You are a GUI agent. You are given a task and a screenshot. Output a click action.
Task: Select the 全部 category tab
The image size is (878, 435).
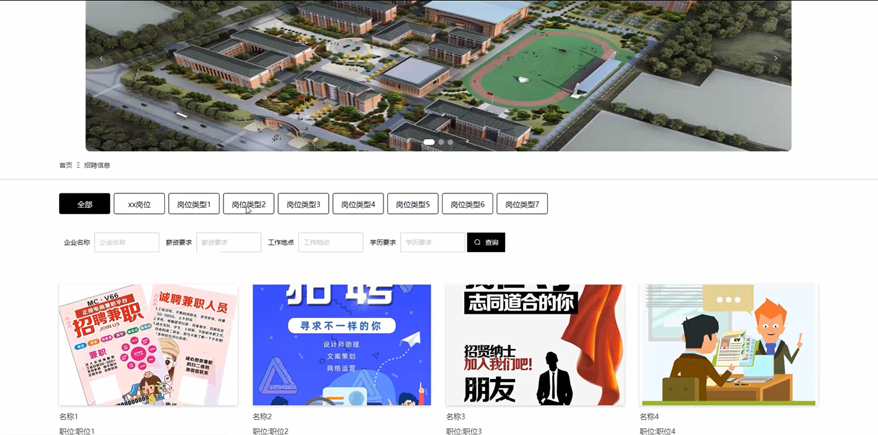point(85,204)
